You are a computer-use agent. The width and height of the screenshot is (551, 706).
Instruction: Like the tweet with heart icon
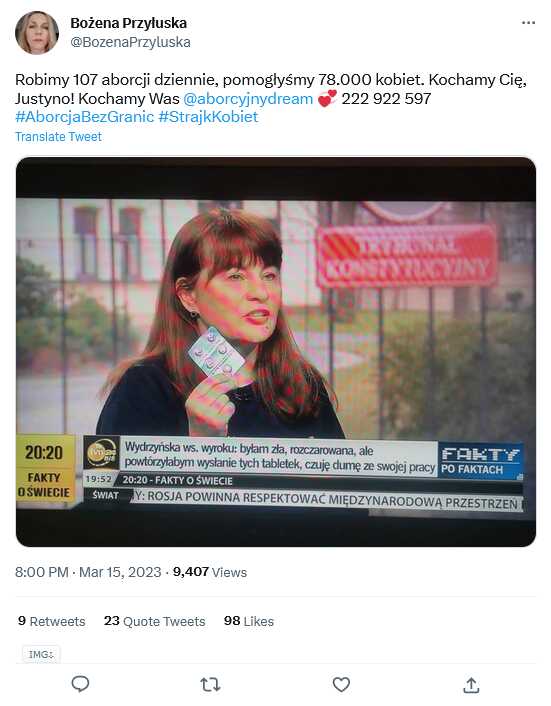click(x=341, y=684)
